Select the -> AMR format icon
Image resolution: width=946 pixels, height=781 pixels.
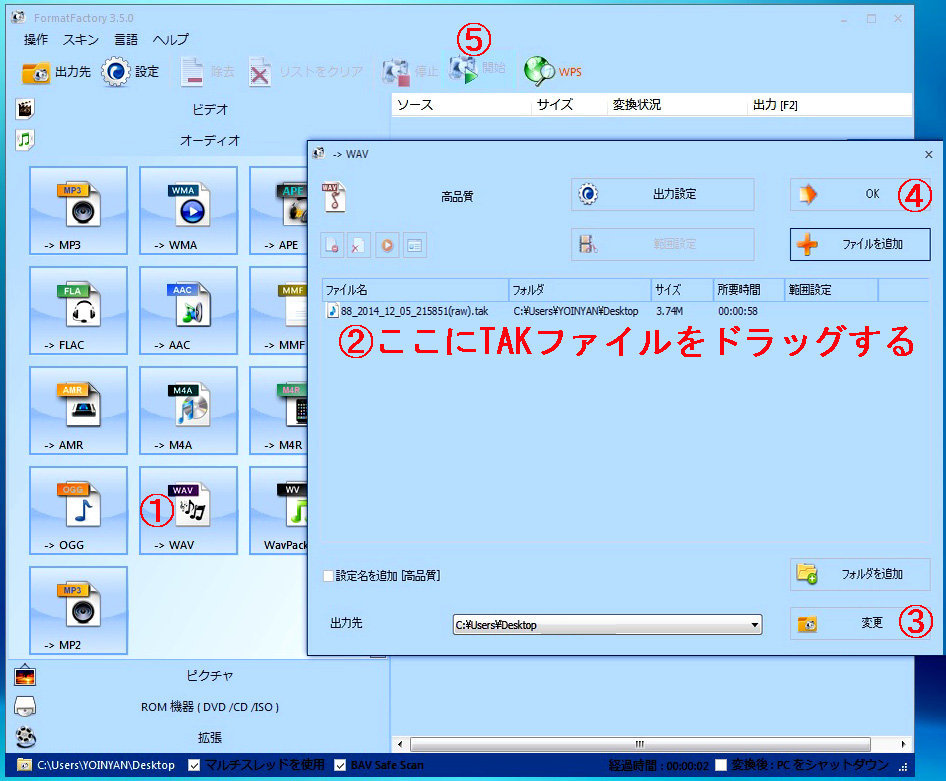click(79, 410)
